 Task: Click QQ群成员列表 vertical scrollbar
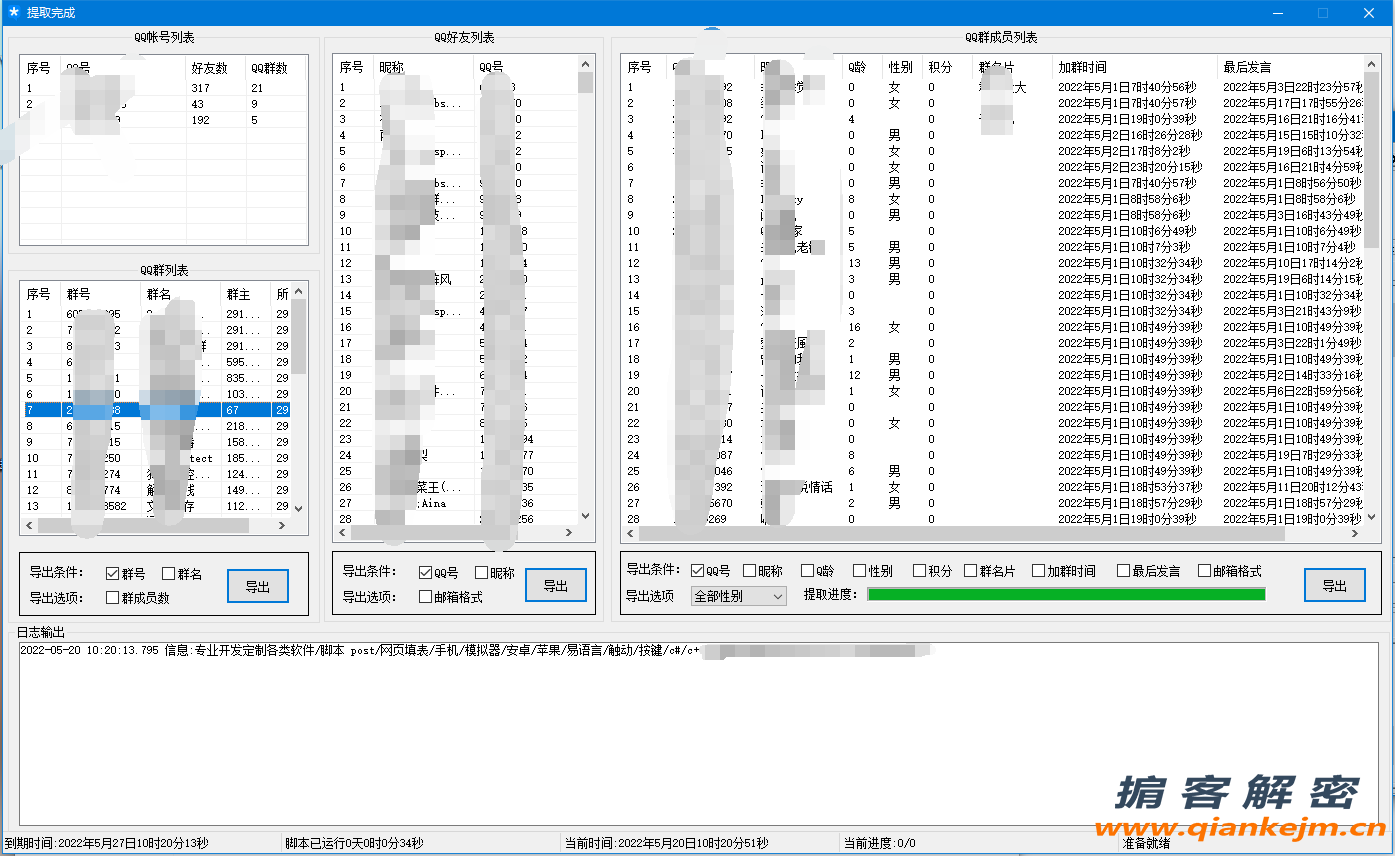[1372, 290]
